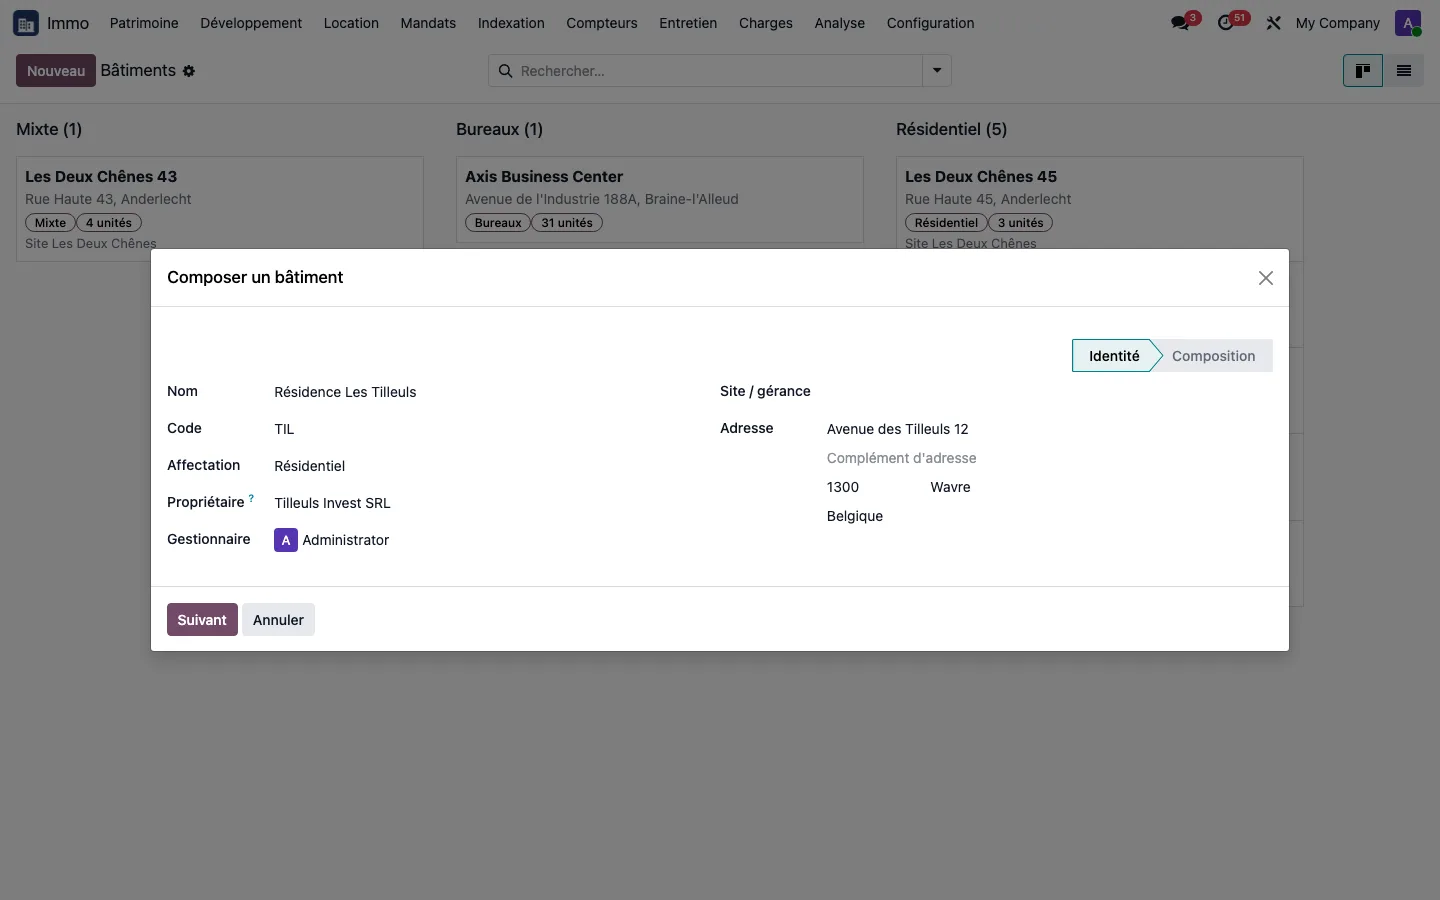Screen dimensions: 1440x900
Task: Open the Site / gérance field
Action: click(x=1049, y=392)
